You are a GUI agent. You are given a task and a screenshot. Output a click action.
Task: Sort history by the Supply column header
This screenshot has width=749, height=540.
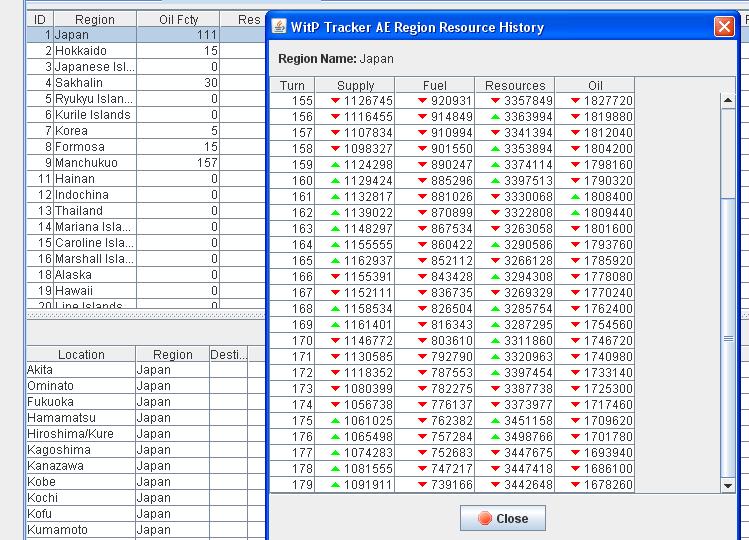tap(355, 85)
